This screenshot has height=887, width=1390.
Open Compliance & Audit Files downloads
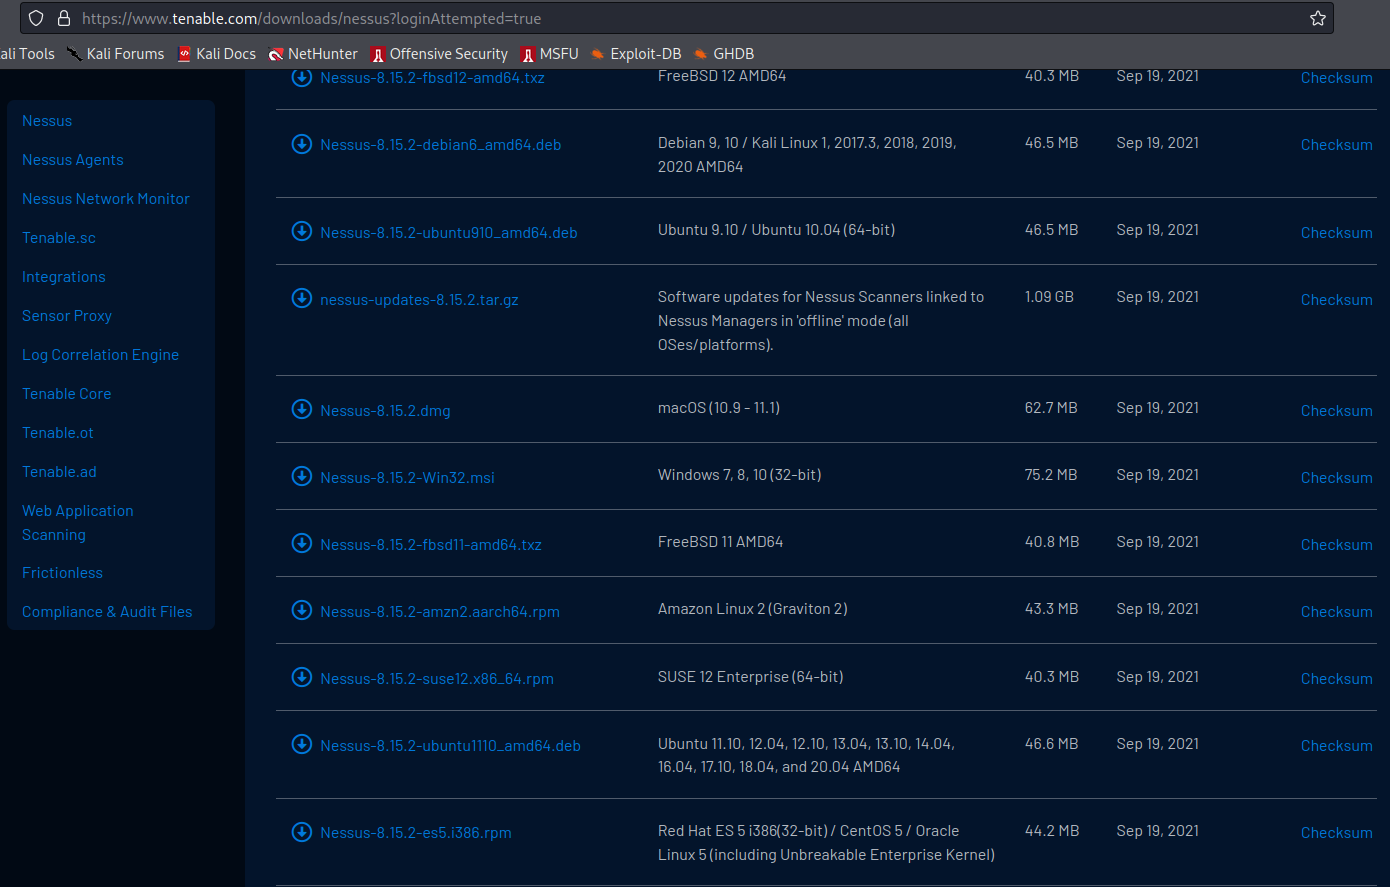[x=107, y=612]
